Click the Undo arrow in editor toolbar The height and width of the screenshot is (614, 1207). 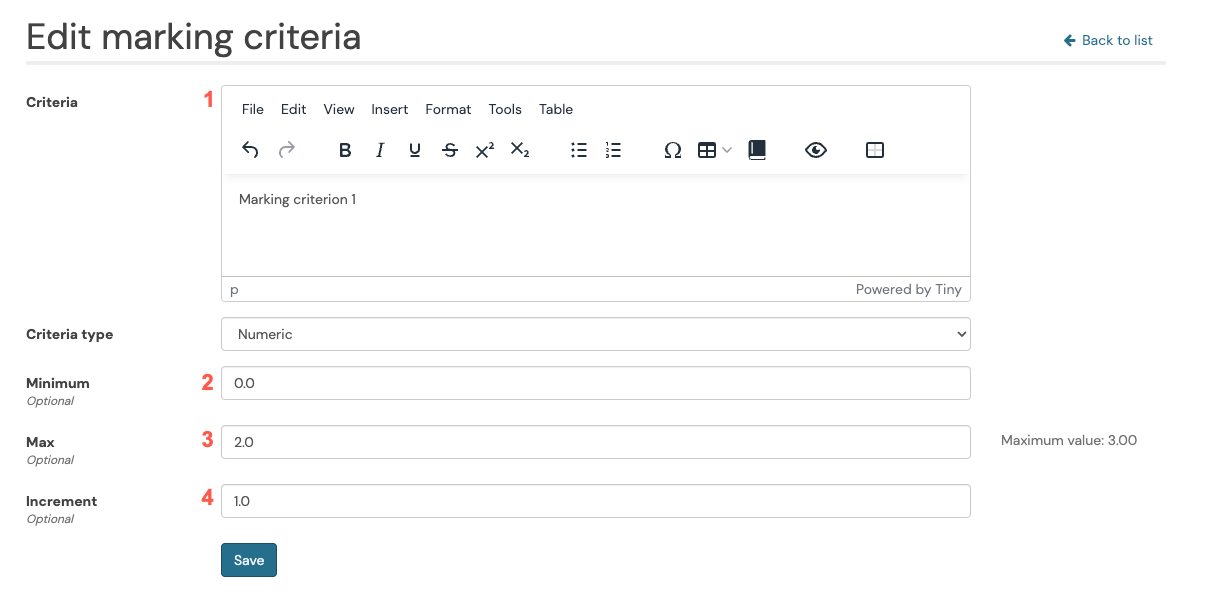(x=251, y=150)
